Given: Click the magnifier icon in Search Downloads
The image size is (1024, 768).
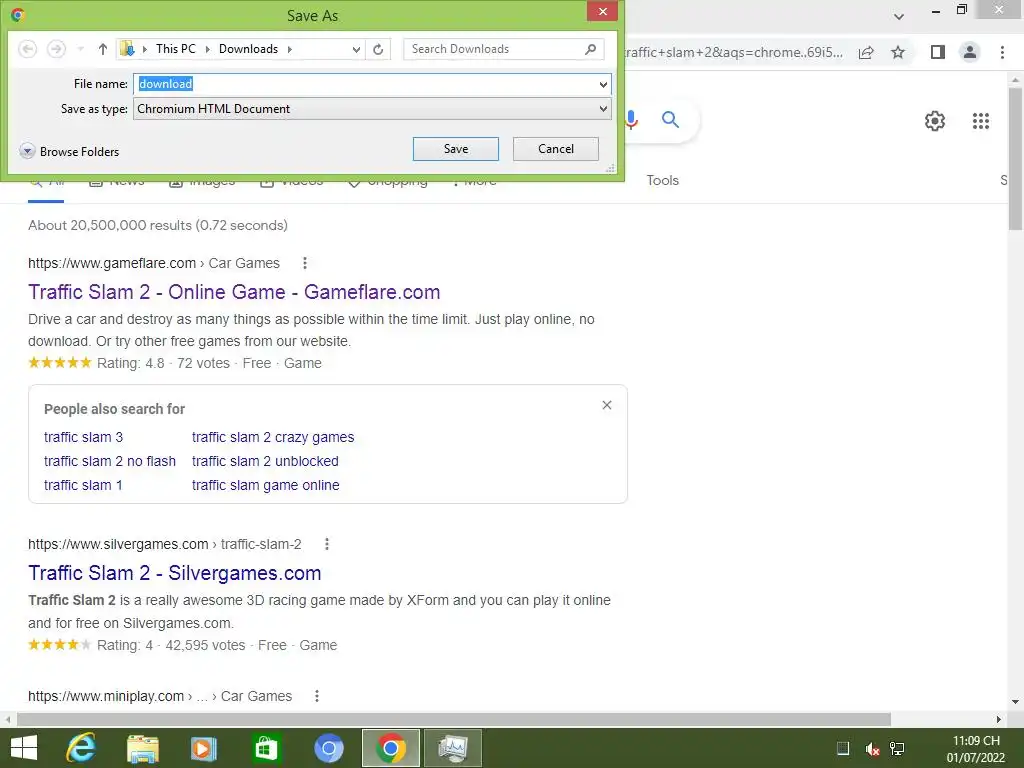Looking at the screenshot, I should click(590, 49).
